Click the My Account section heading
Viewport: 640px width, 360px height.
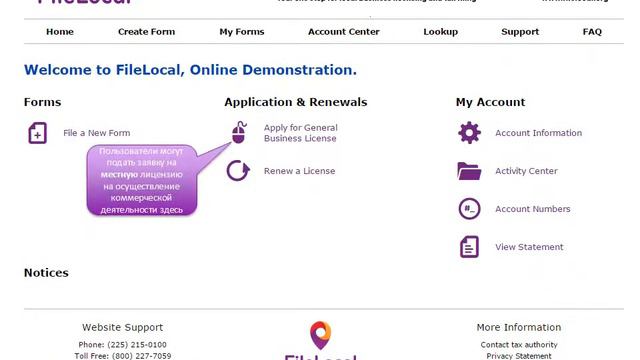pos(491,102)
